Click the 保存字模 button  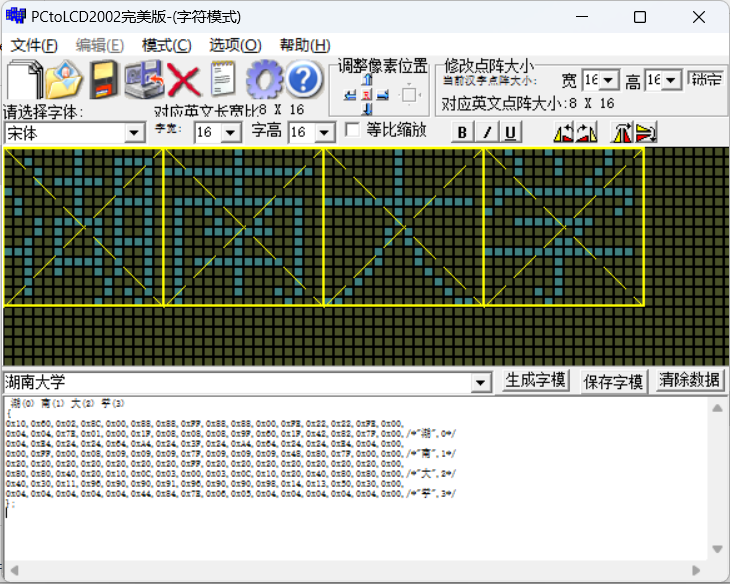613,382
